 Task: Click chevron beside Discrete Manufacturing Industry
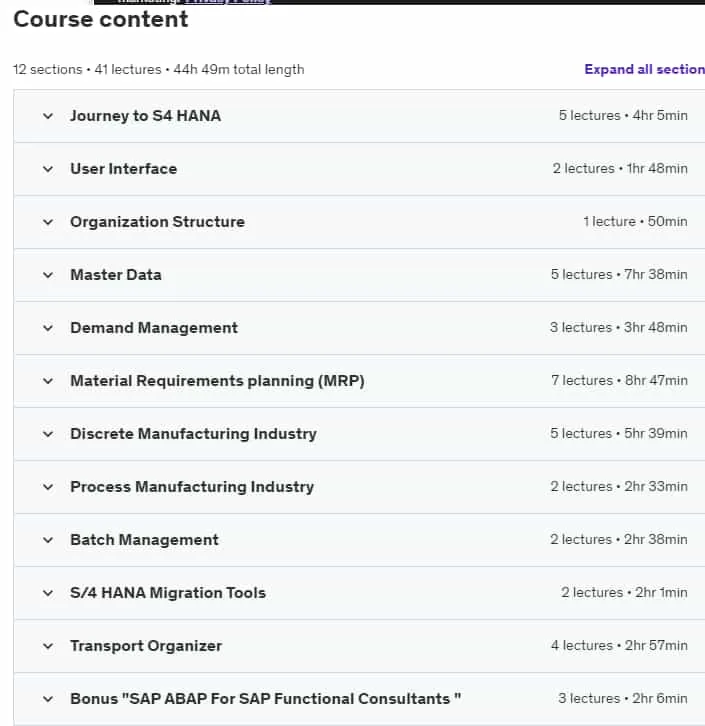coord(48,434)
